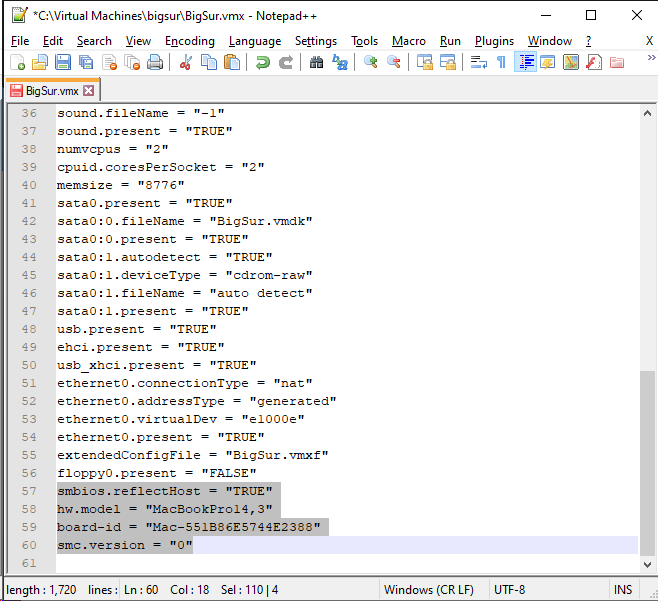
Task: Click the vertical scrollbar thumb
Action: click(x=647, y=463)
